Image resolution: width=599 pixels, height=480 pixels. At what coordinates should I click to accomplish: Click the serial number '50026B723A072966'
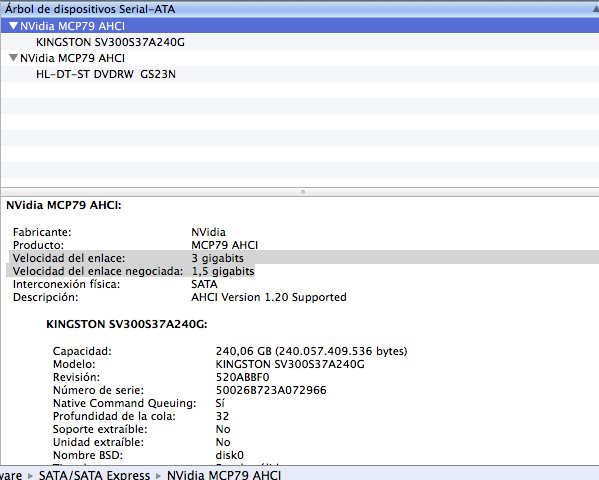[x=271, y=390]
